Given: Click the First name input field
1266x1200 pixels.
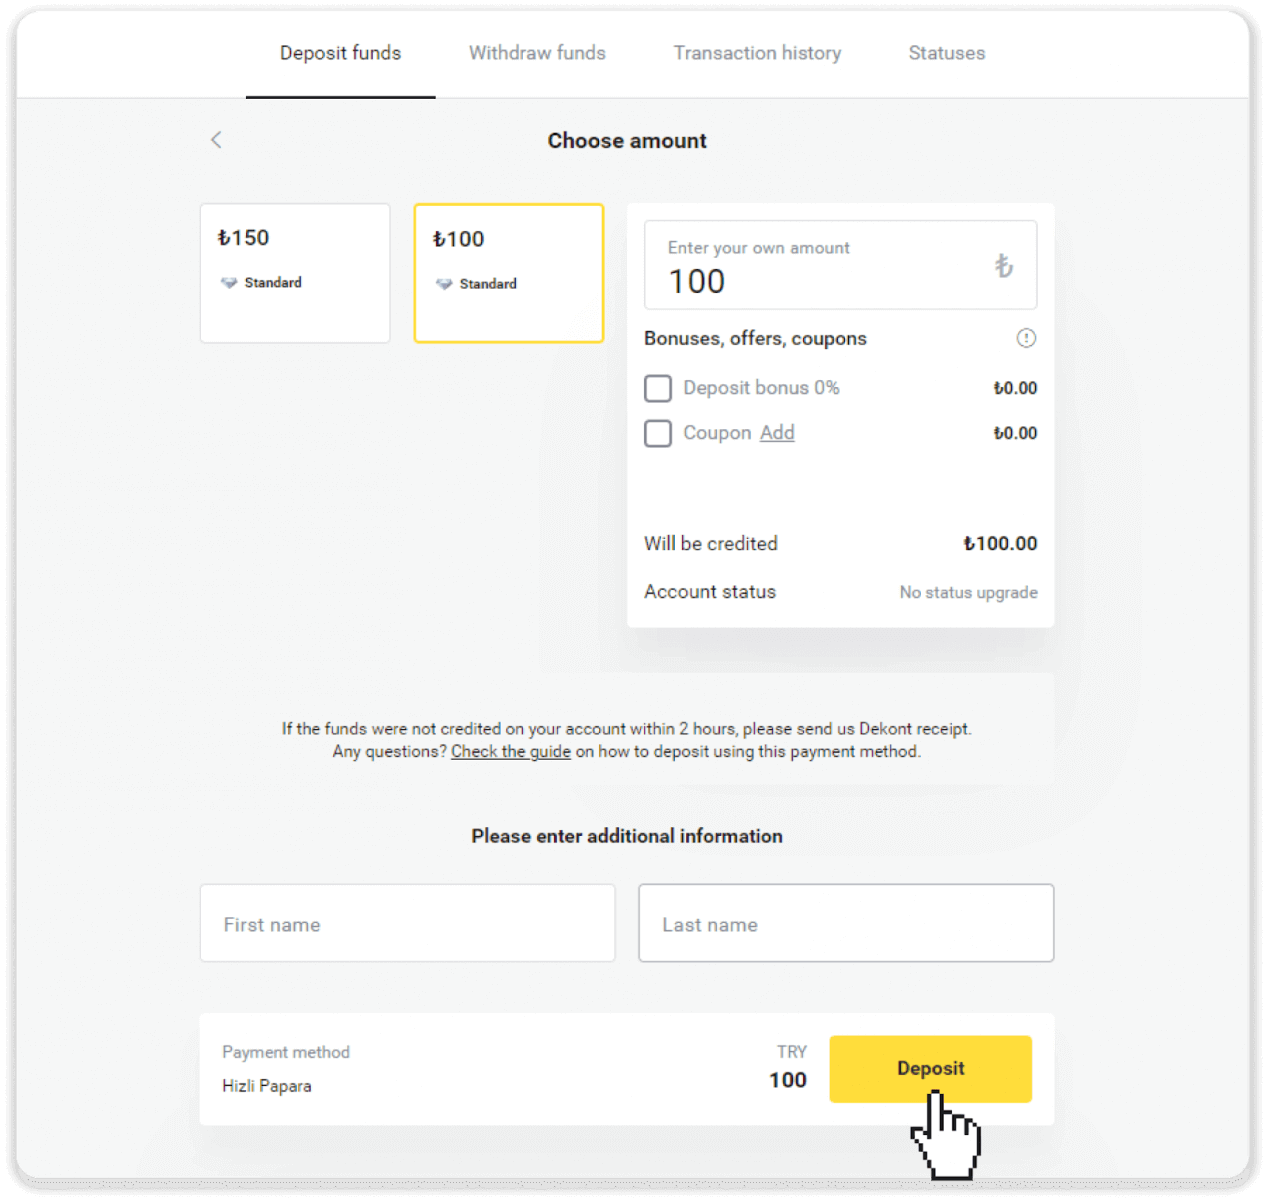Looking at the screenshot, I should pyautogui.click(x=407, y=924).
